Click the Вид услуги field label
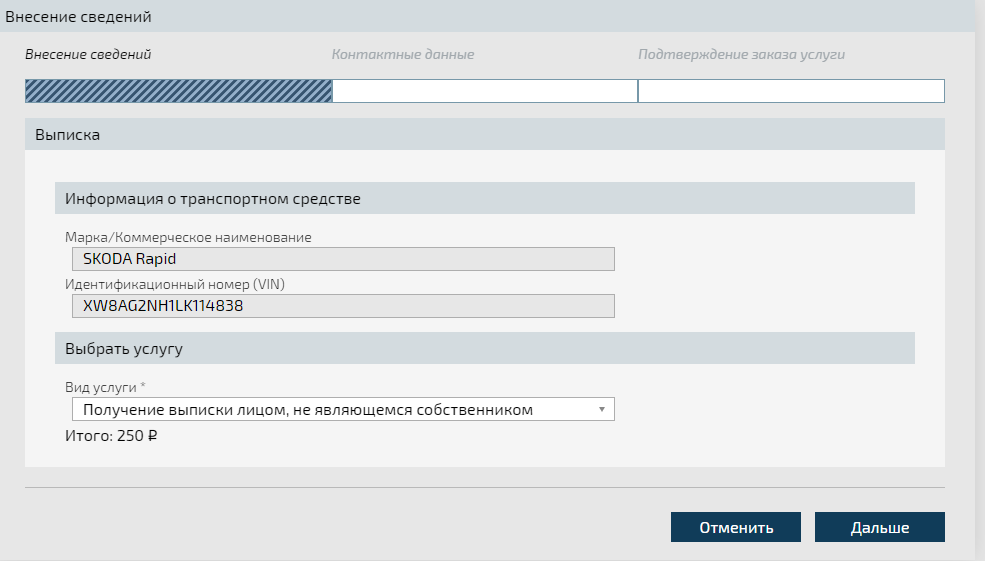Screen dimensions: 985x561 point(102,386)
